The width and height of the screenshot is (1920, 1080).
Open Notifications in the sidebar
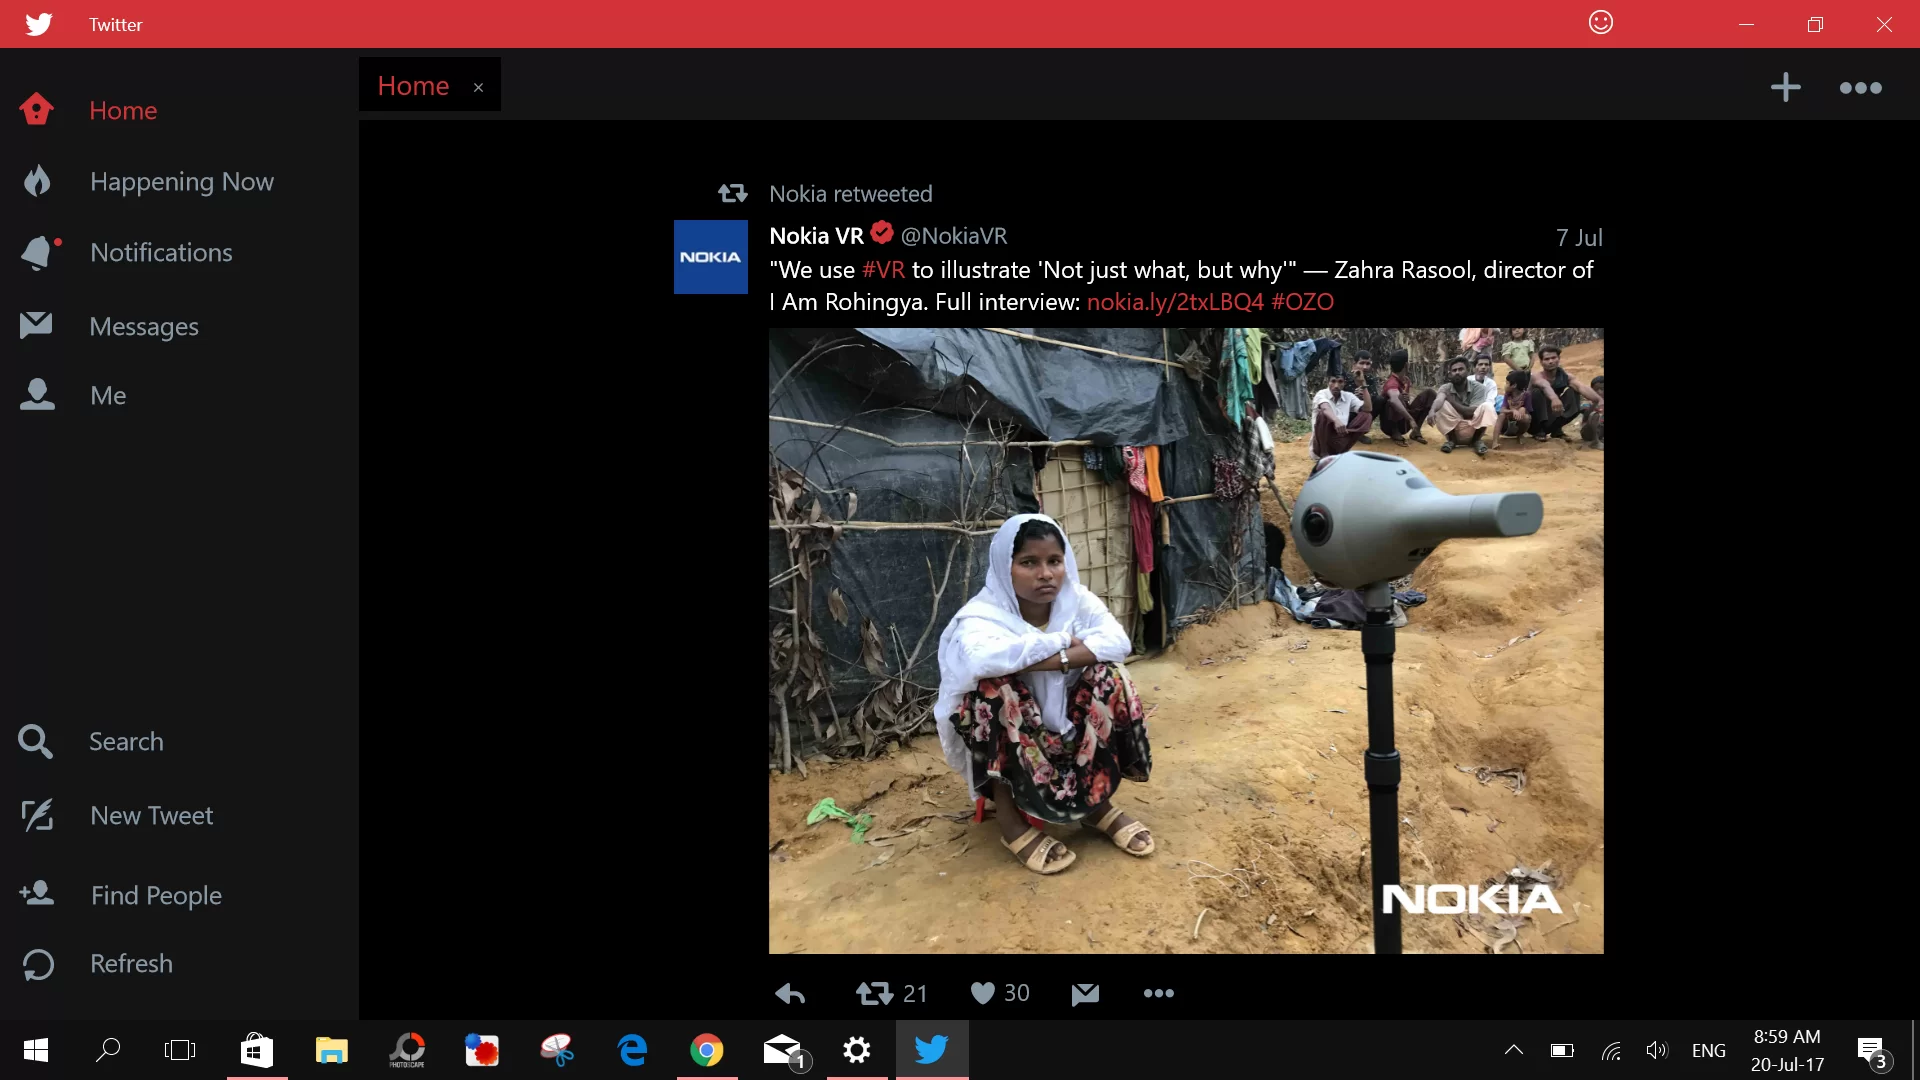(x=161, y=252)
